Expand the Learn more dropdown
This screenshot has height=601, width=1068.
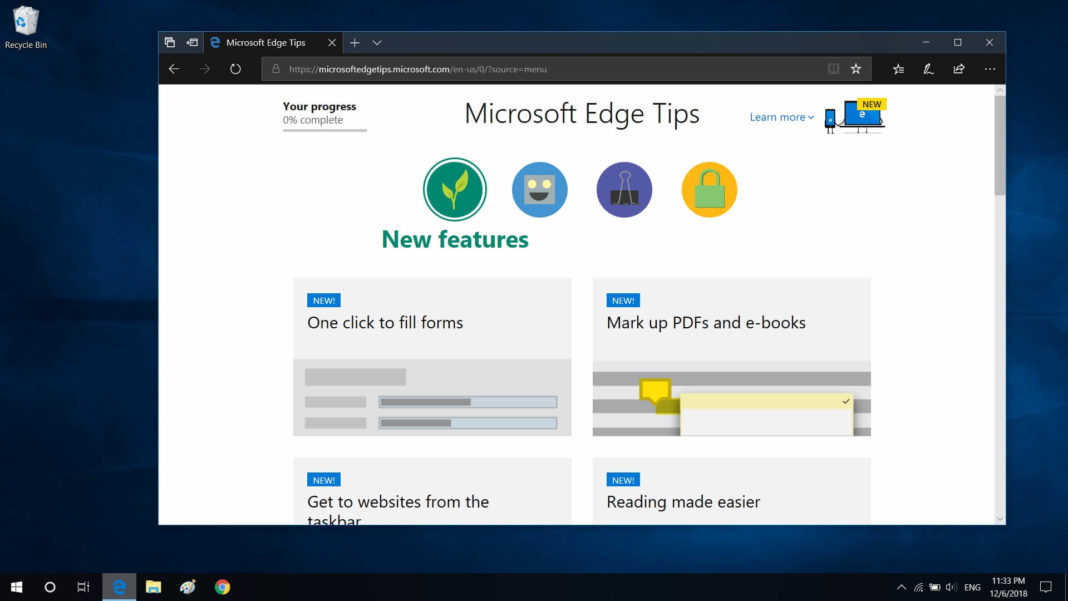[x=781, y=117]
